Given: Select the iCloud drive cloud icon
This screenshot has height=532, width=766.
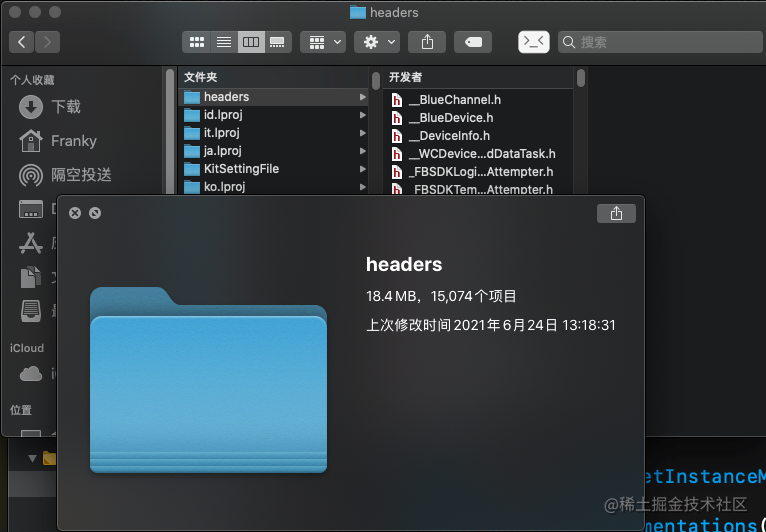Looking at the screenshot, I should [31, 374].
